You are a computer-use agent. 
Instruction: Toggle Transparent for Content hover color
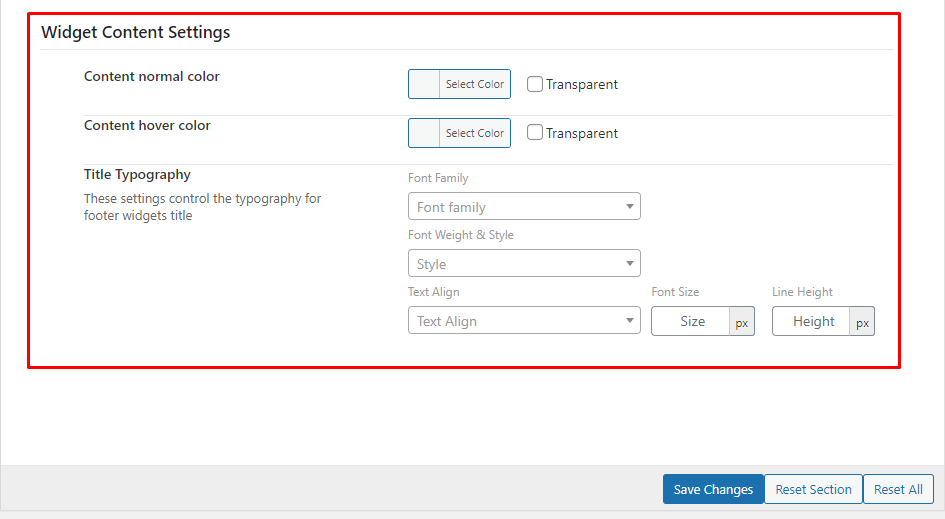535,133
